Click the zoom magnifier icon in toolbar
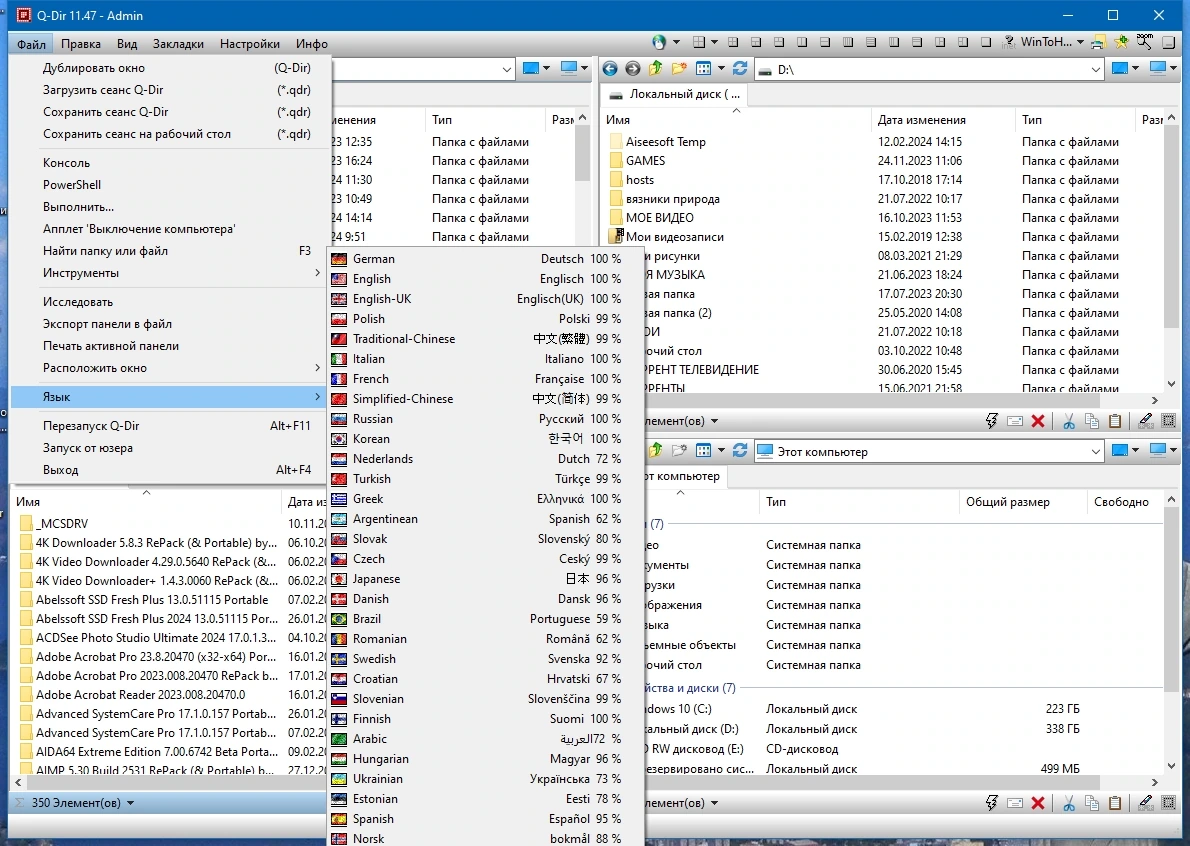The height and width of the screenshot is (846, 1190). 1144,42
